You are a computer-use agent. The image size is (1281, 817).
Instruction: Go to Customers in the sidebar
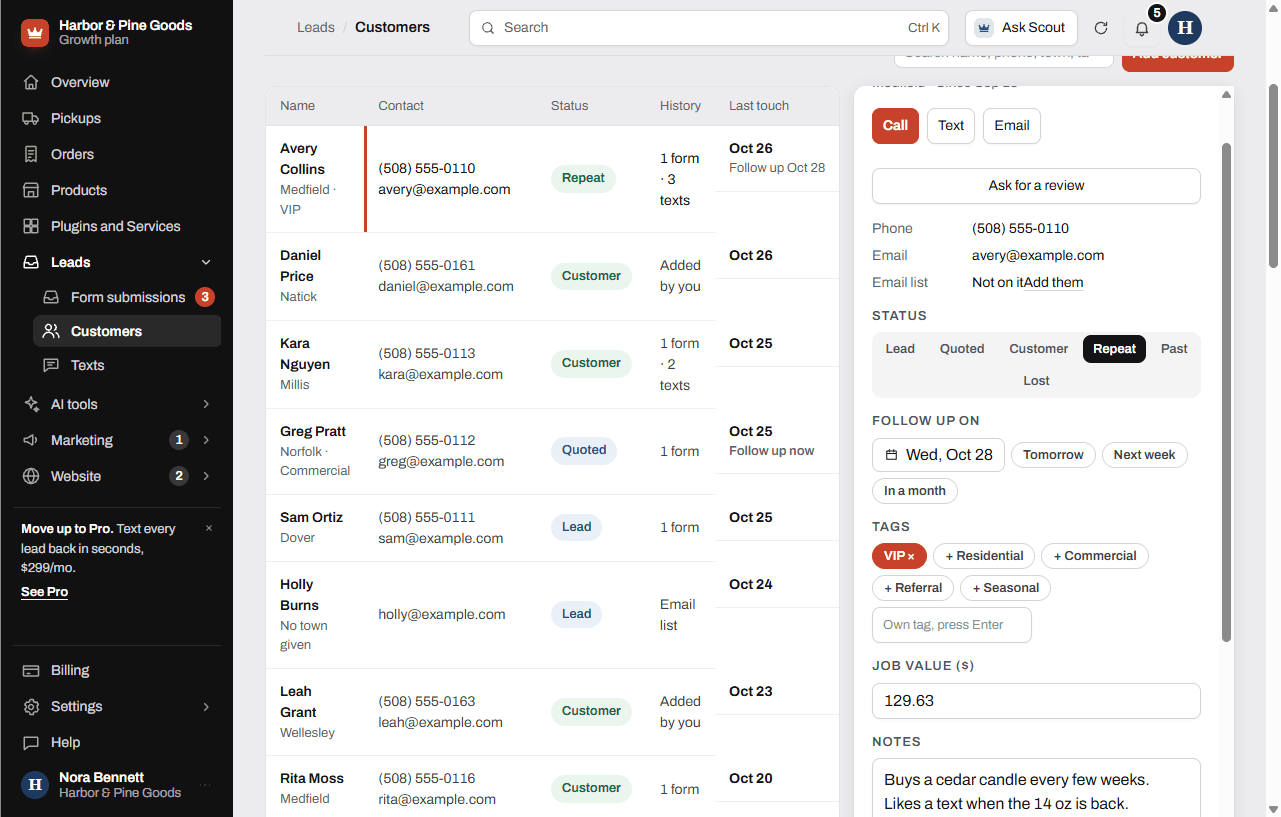coord(127,331)
